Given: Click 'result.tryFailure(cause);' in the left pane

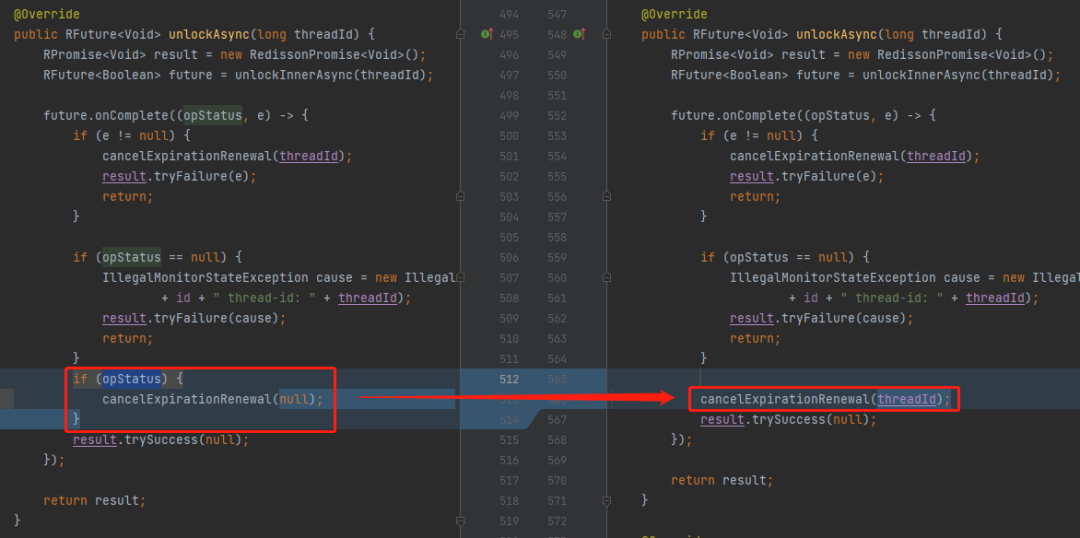Looking at the screenshot, I should (194, 318).
